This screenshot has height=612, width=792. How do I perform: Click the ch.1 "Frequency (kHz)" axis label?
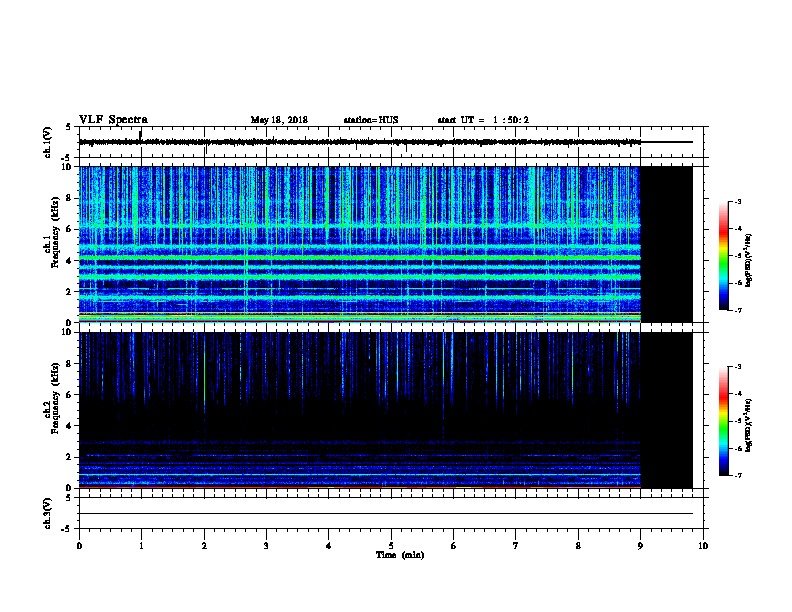(x=55, y=232)
